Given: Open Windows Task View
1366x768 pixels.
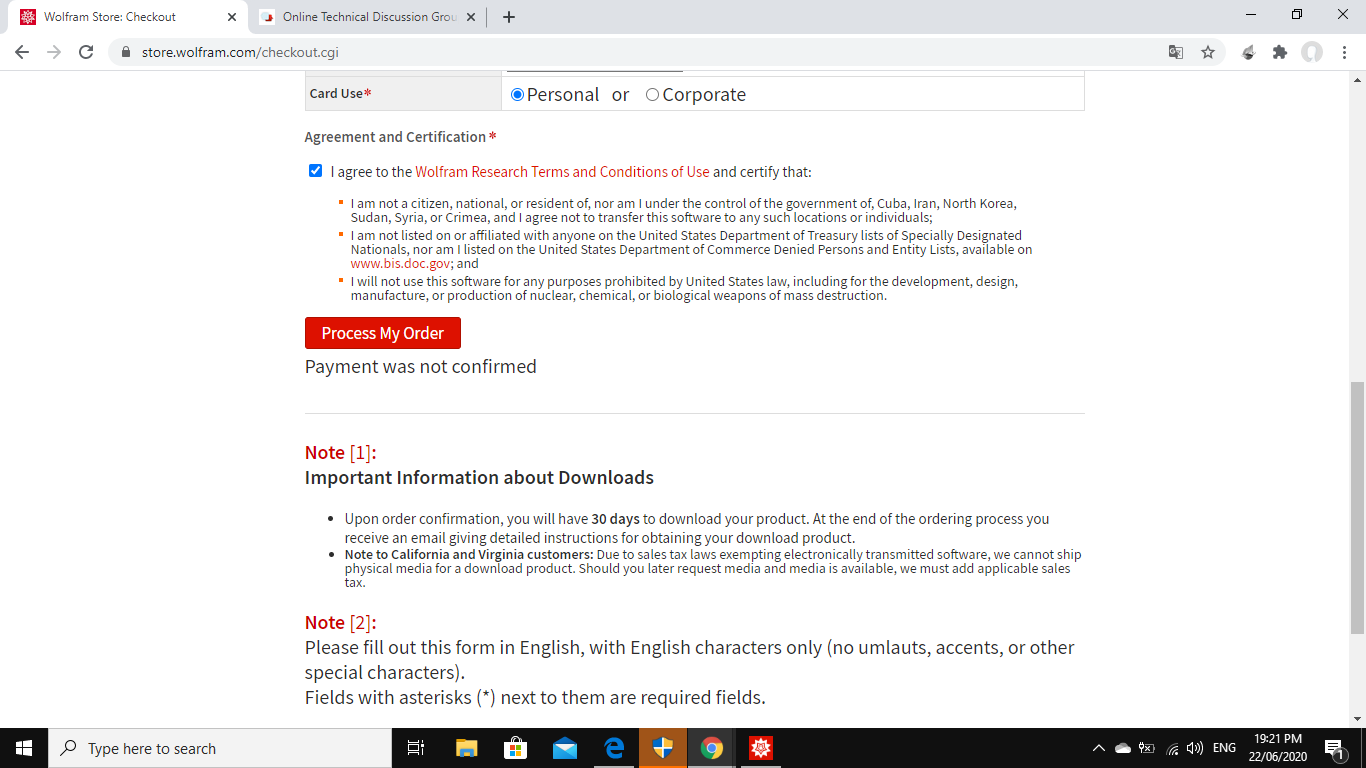Looking at the screenshot, I should pyautogui.click(x=416, y=748).
